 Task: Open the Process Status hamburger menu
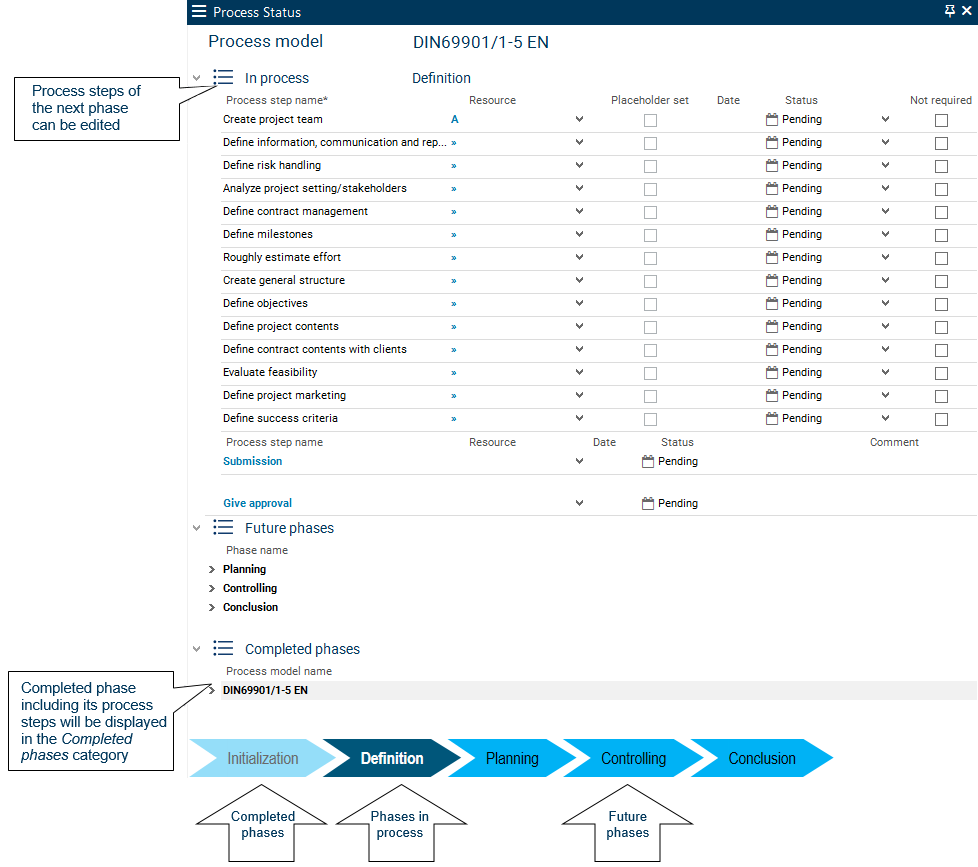pyautogui.click(x=199, y=12)
